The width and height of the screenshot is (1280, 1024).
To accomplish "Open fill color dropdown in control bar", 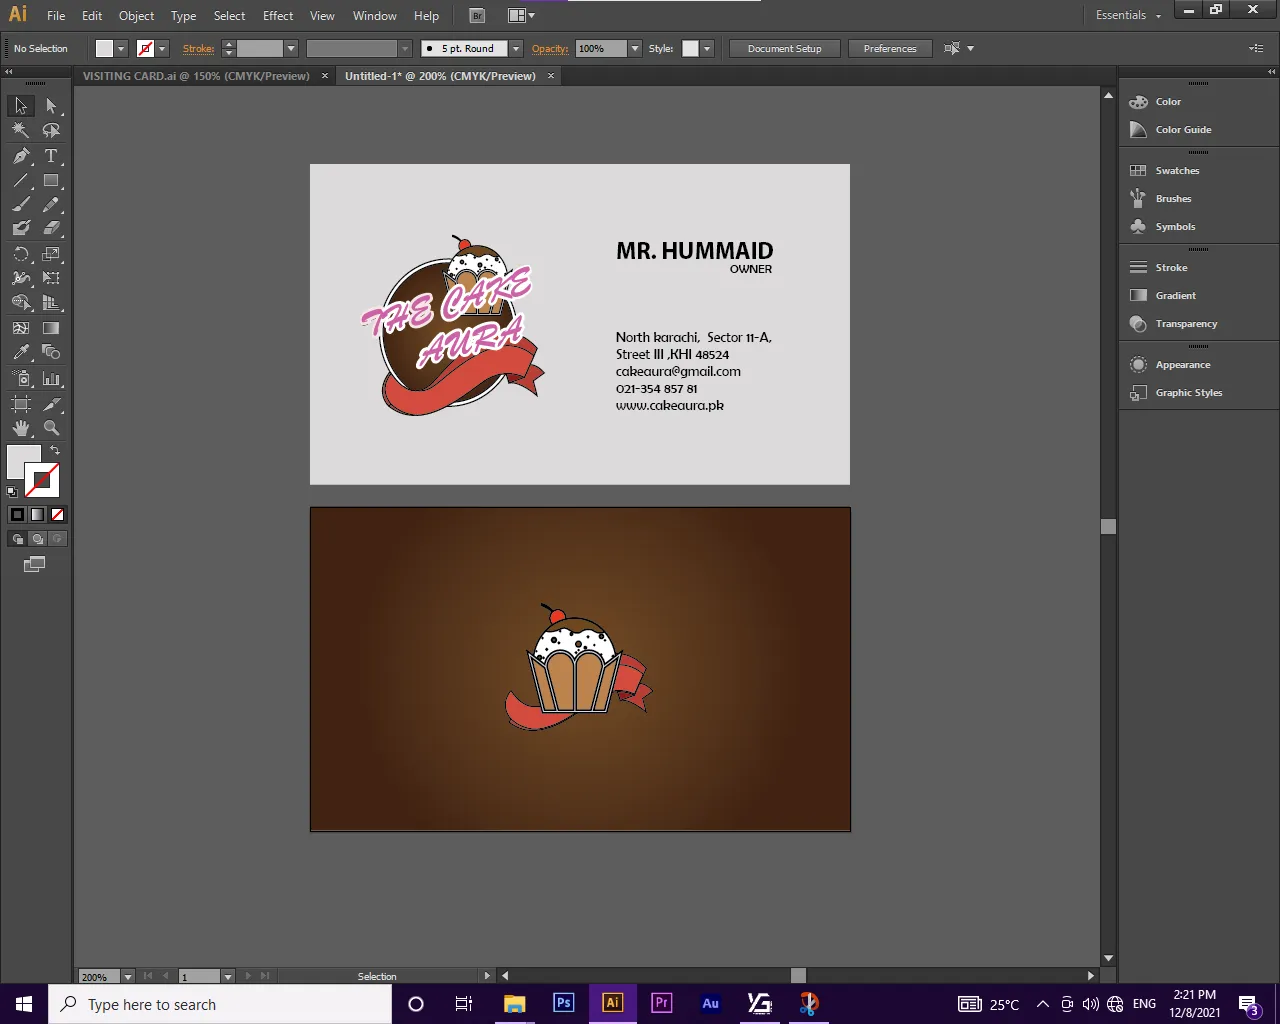I will point(121,49).
